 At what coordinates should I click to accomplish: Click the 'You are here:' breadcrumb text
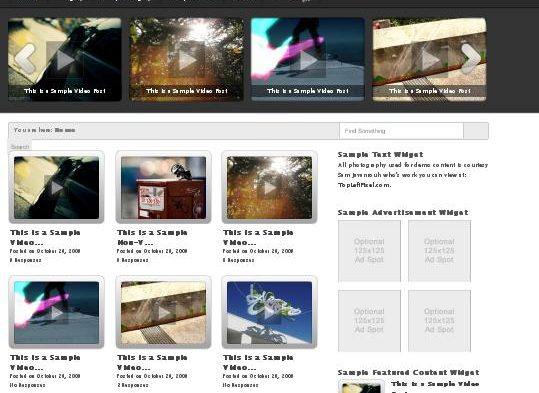click(x=33, y=130)
